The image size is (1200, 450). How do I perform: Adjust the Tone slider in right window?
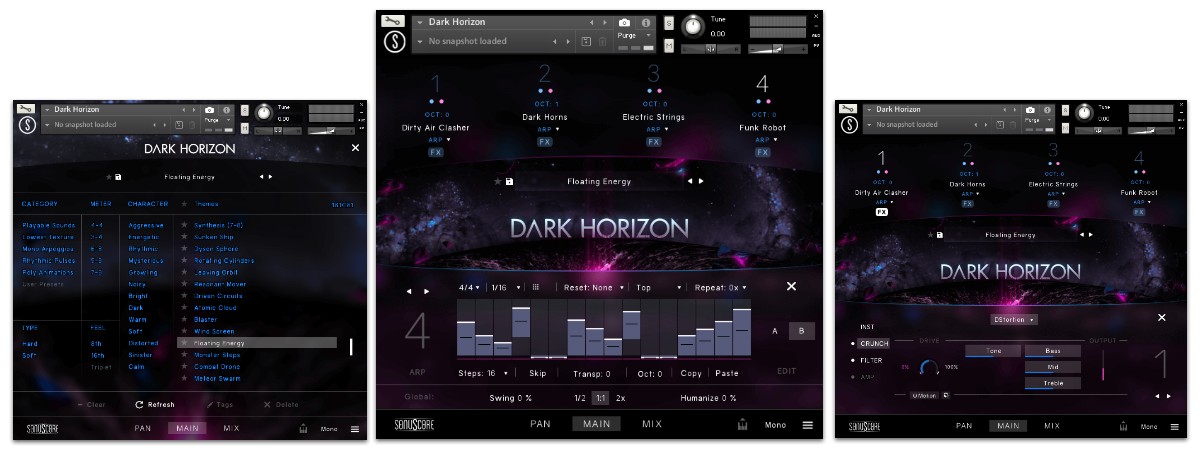[x=993, y=351]
